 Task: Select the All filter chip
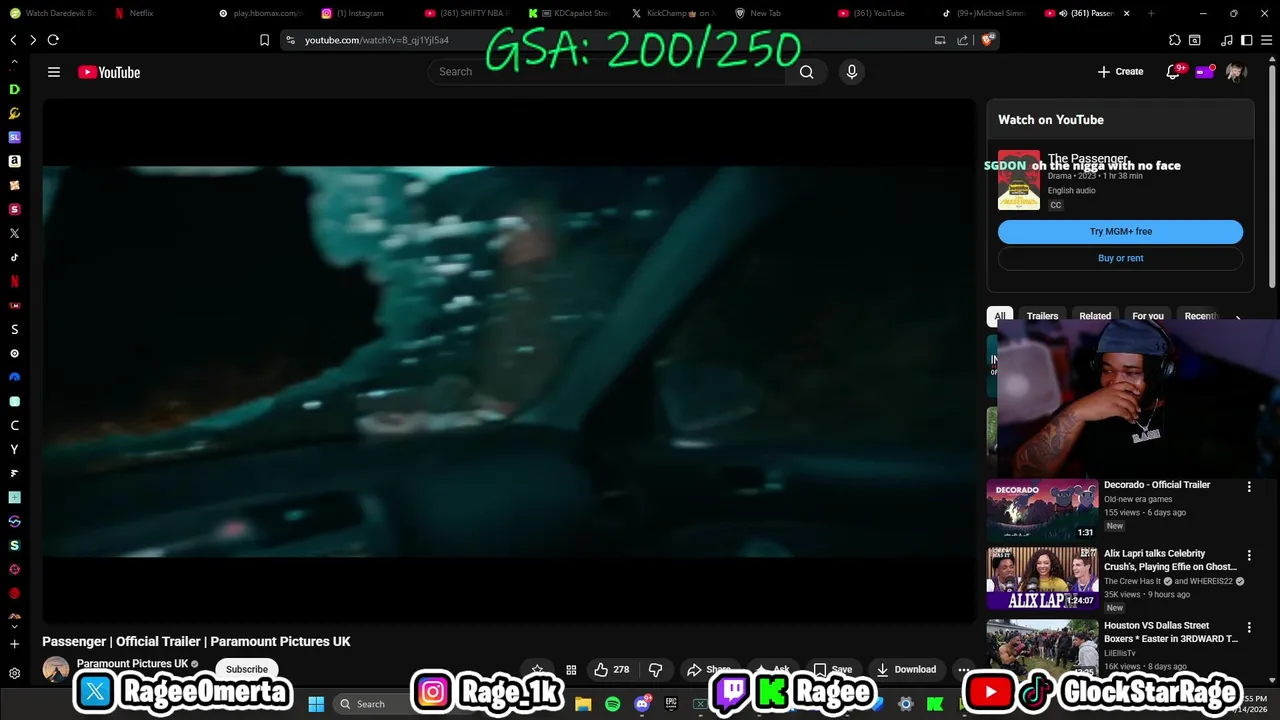click(x=999, y=316)
